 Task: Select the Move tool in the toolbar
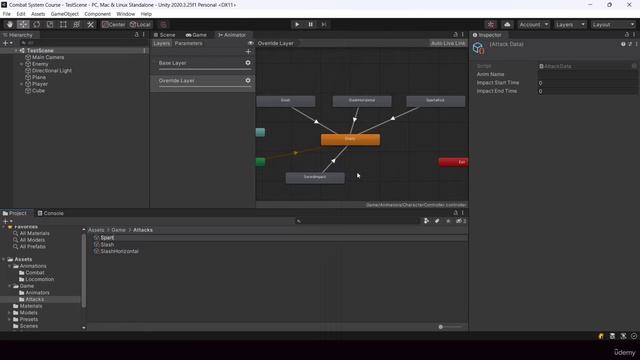coord(23,24)
